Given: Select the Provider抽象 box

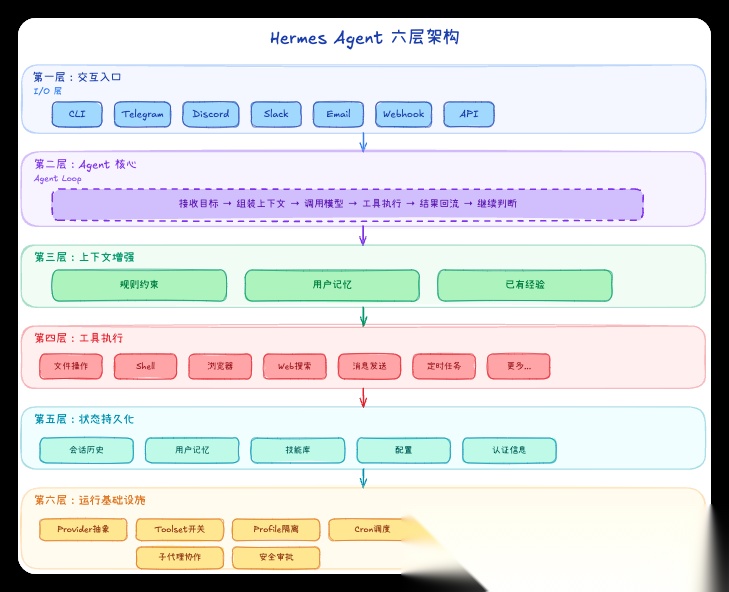Looking at the screenshot, I should click(x=83, y=529).
